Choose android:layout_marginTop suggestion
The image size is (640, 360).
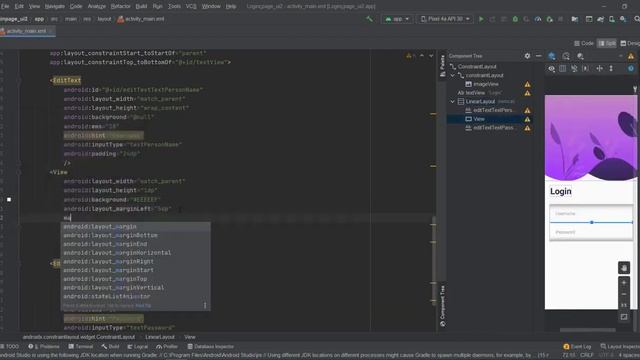[136, 279]
